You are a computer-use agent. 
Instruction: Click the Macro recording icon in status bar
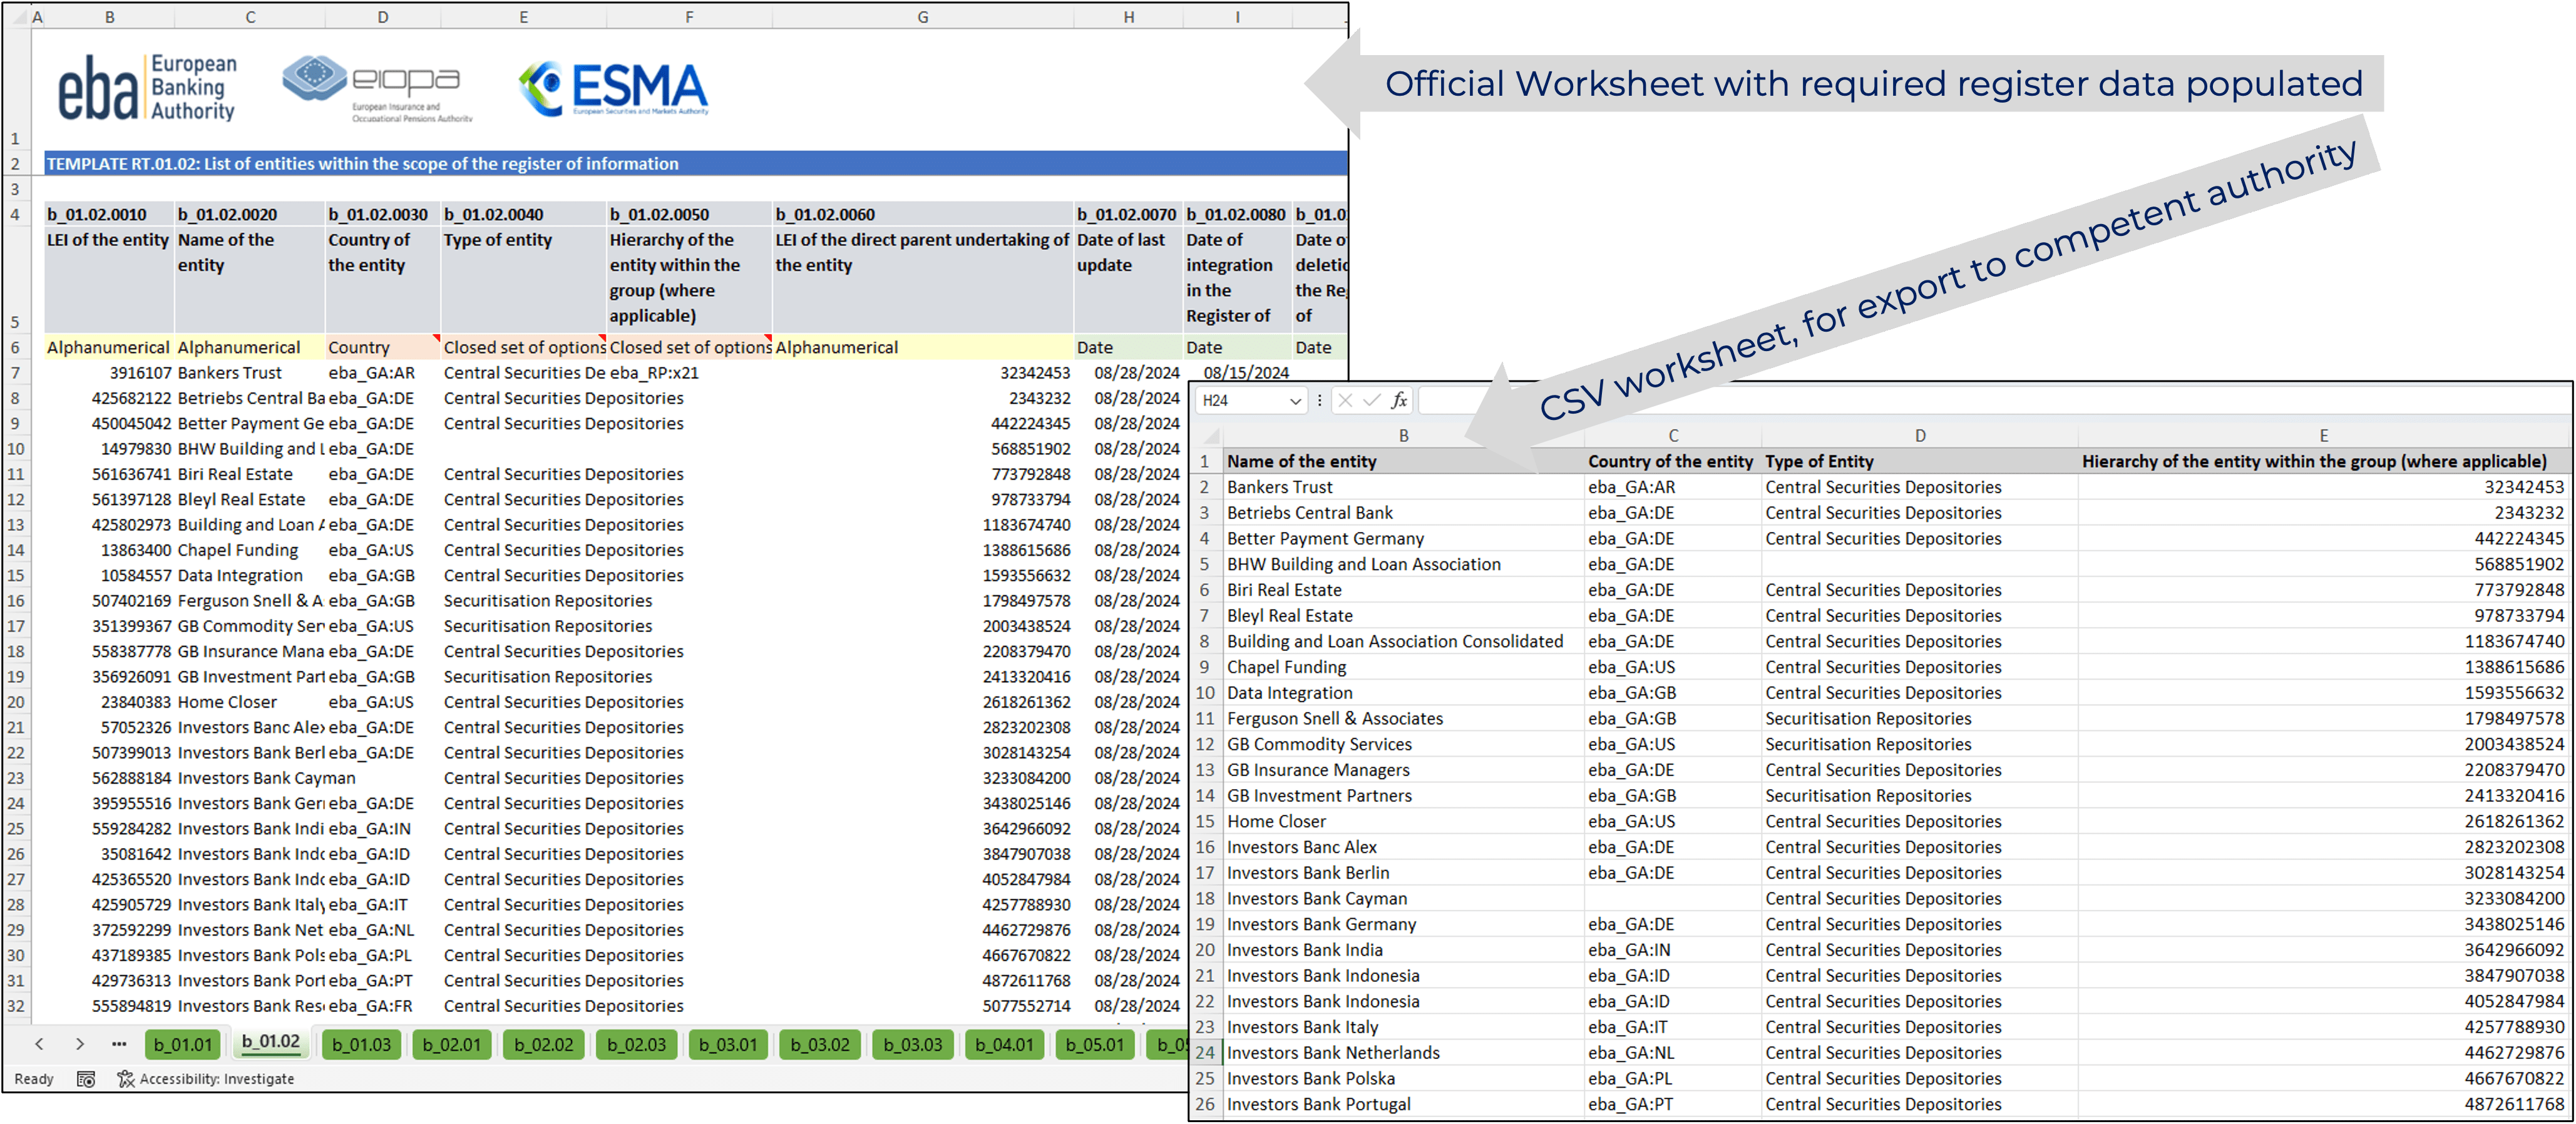click(86, 1079)
